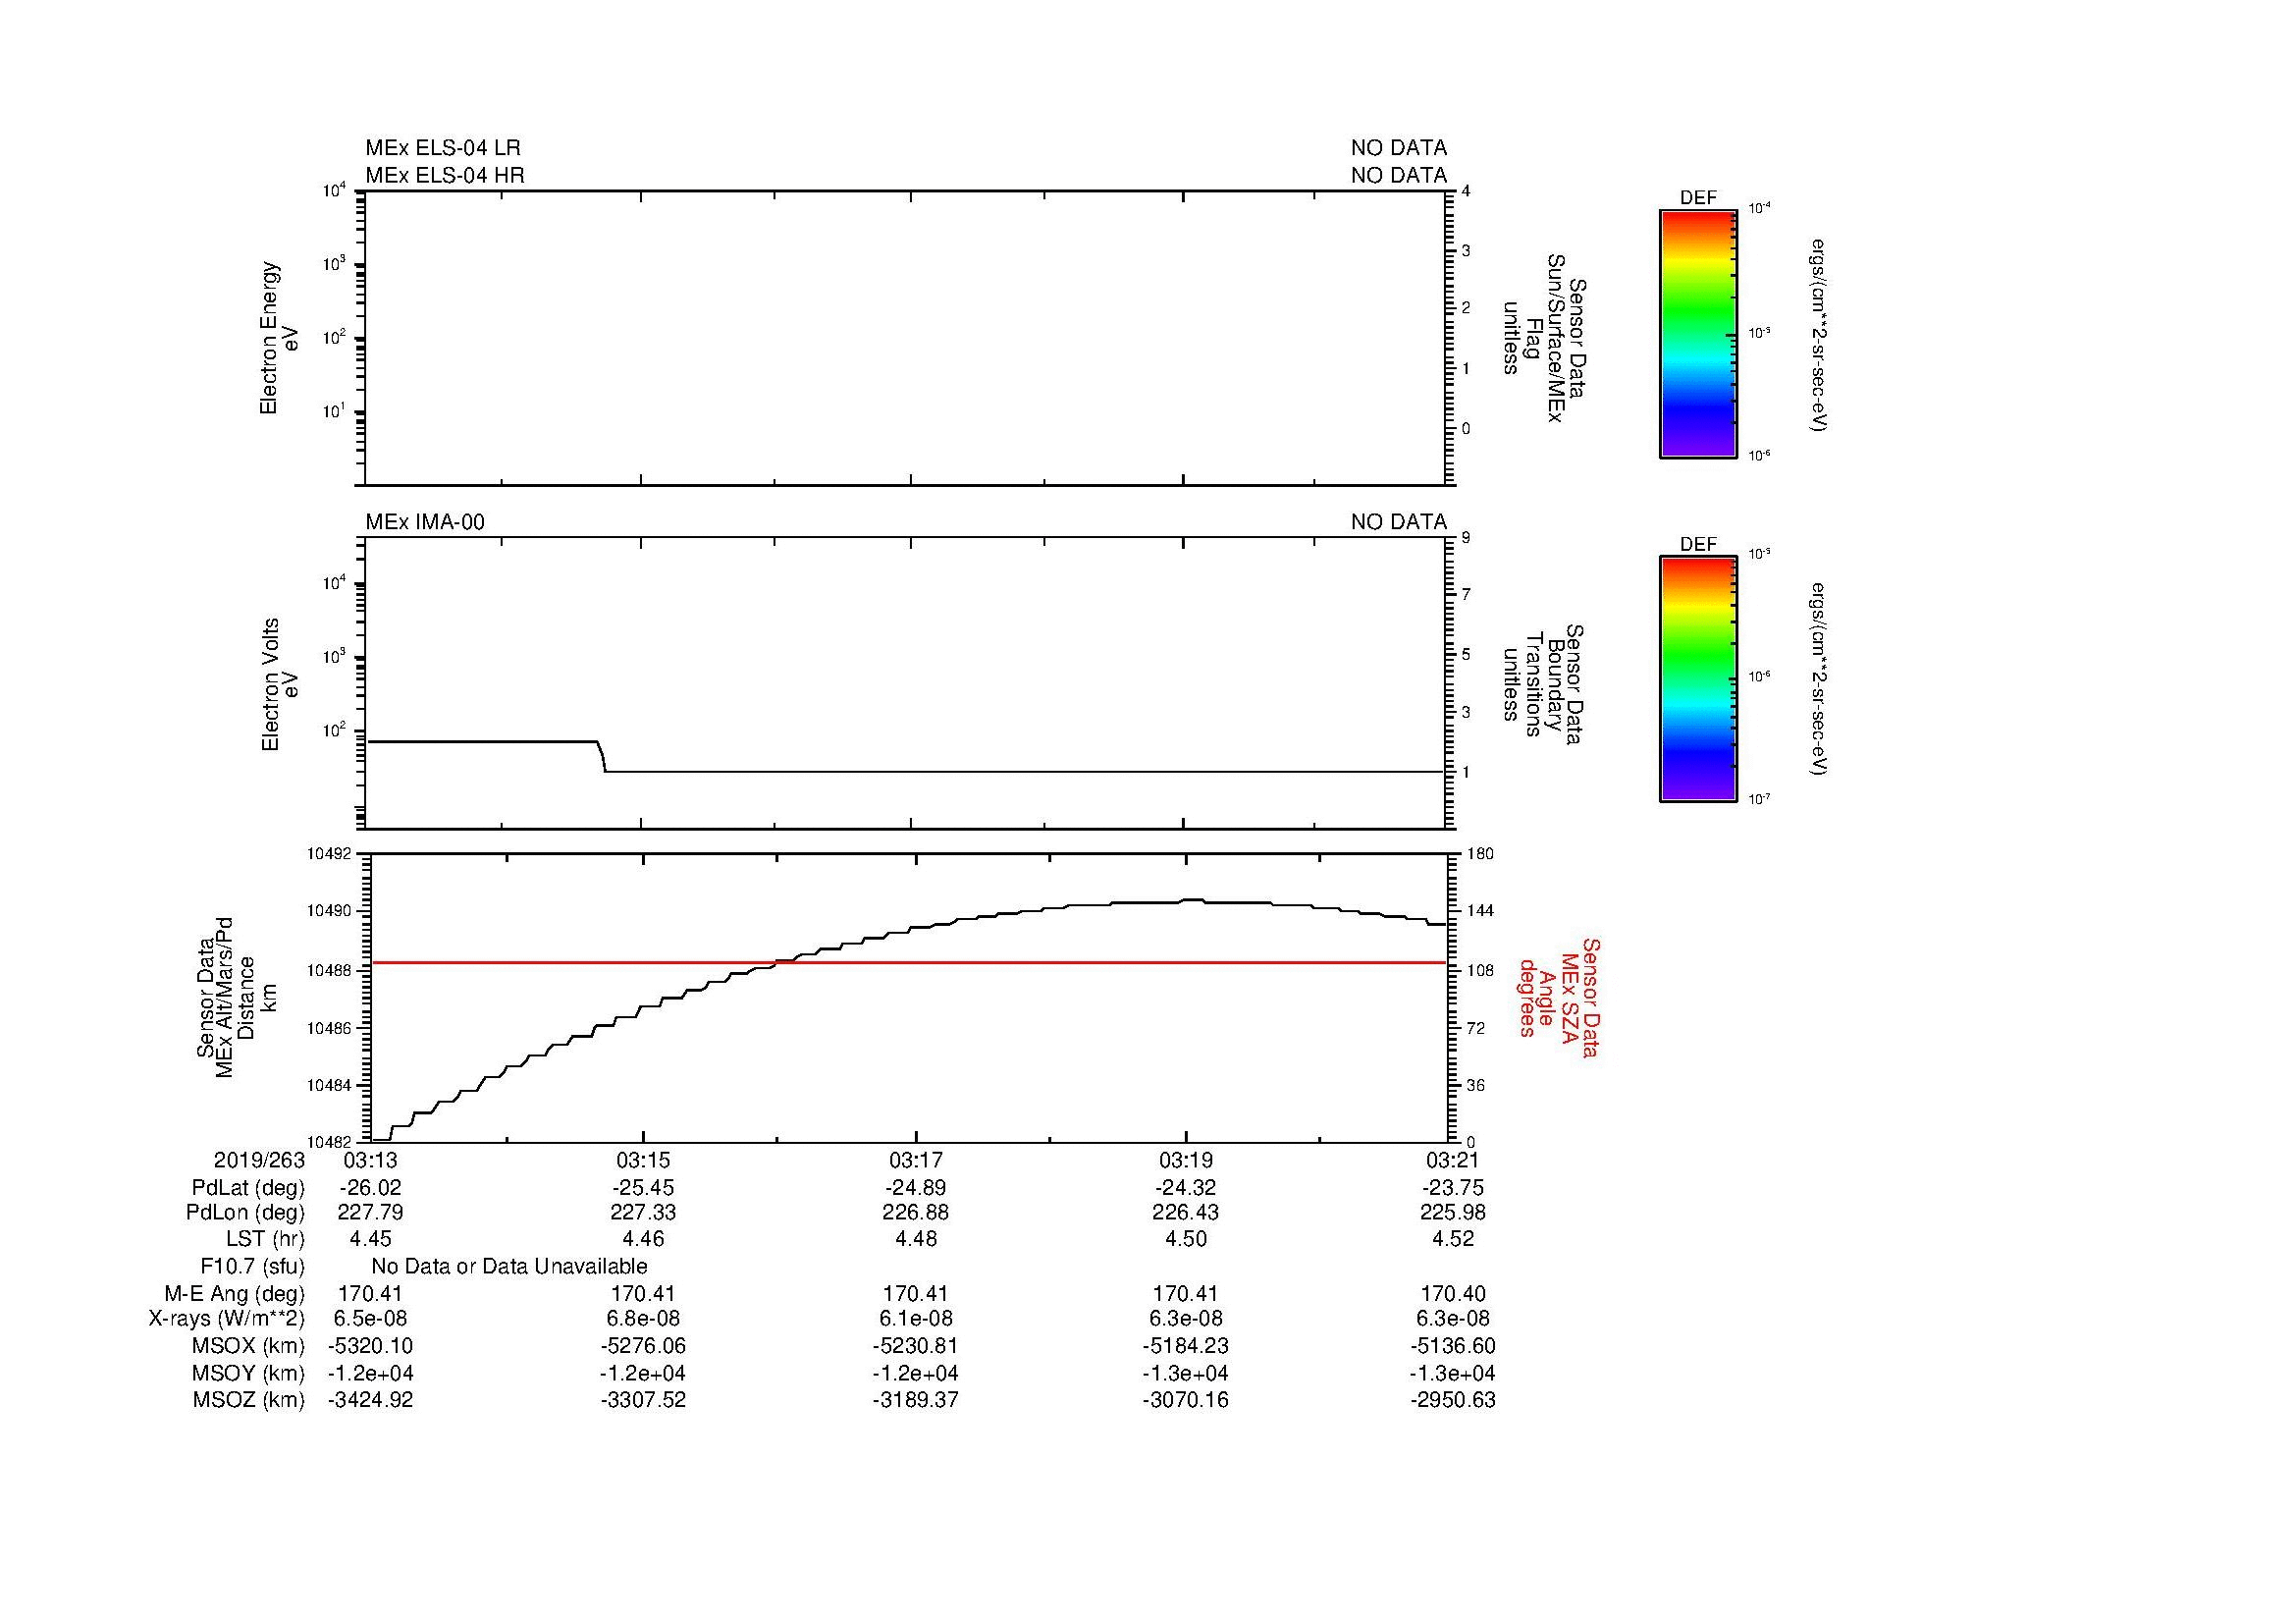Click X-rays value 6.1e-08
The height and width of the screenshot is (1623, 2296).
tap(916, 1319)
